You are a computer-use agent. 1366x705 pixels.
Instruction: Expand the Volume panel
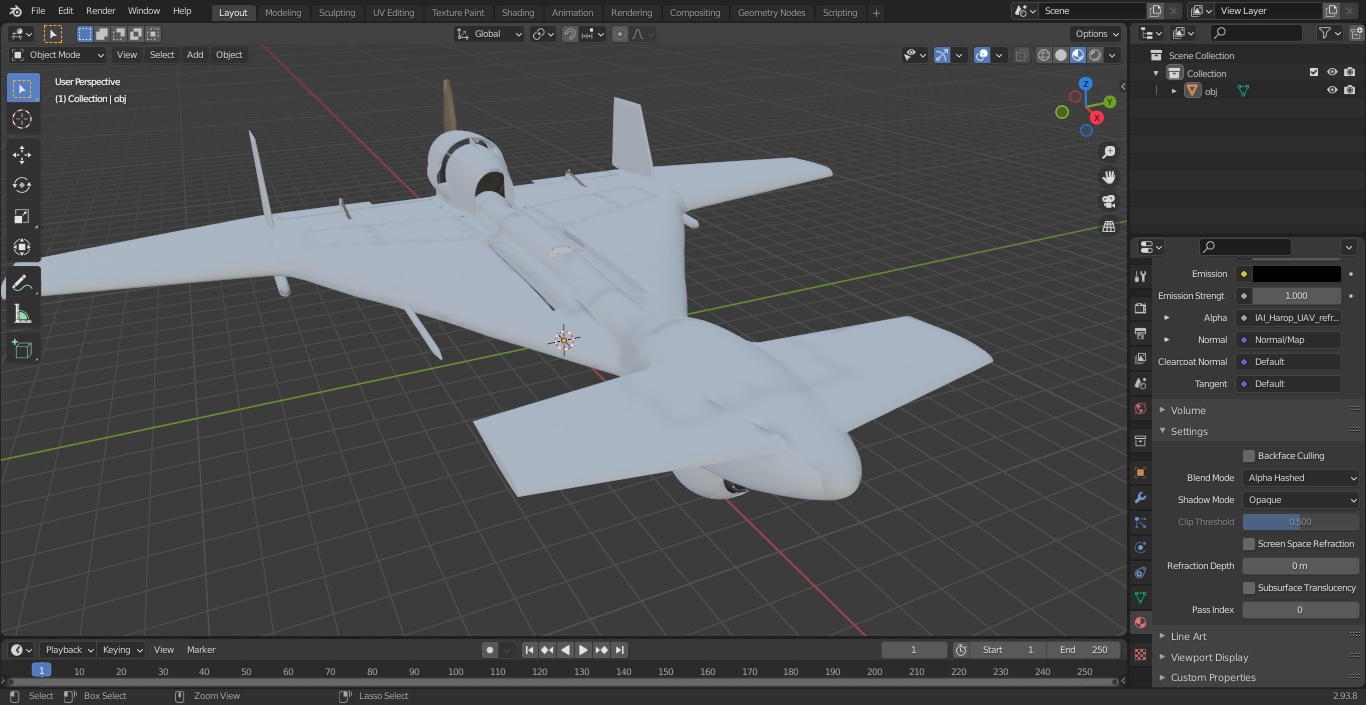tap(1188, 410)
